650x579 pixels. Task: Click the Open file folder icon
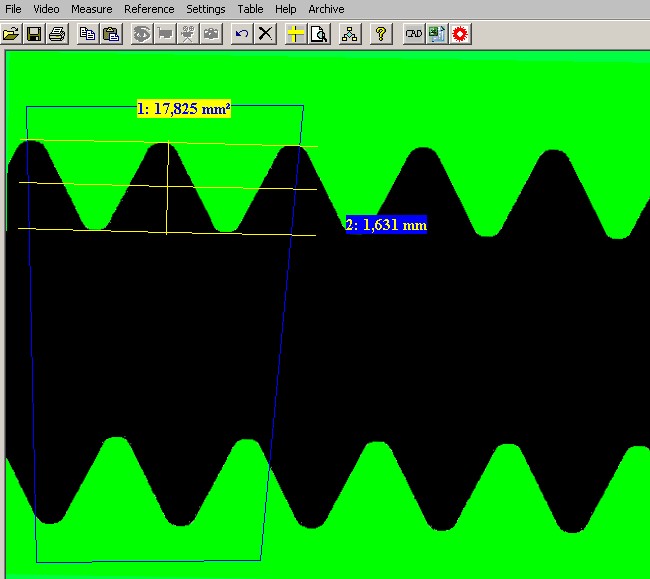point(11,34)
